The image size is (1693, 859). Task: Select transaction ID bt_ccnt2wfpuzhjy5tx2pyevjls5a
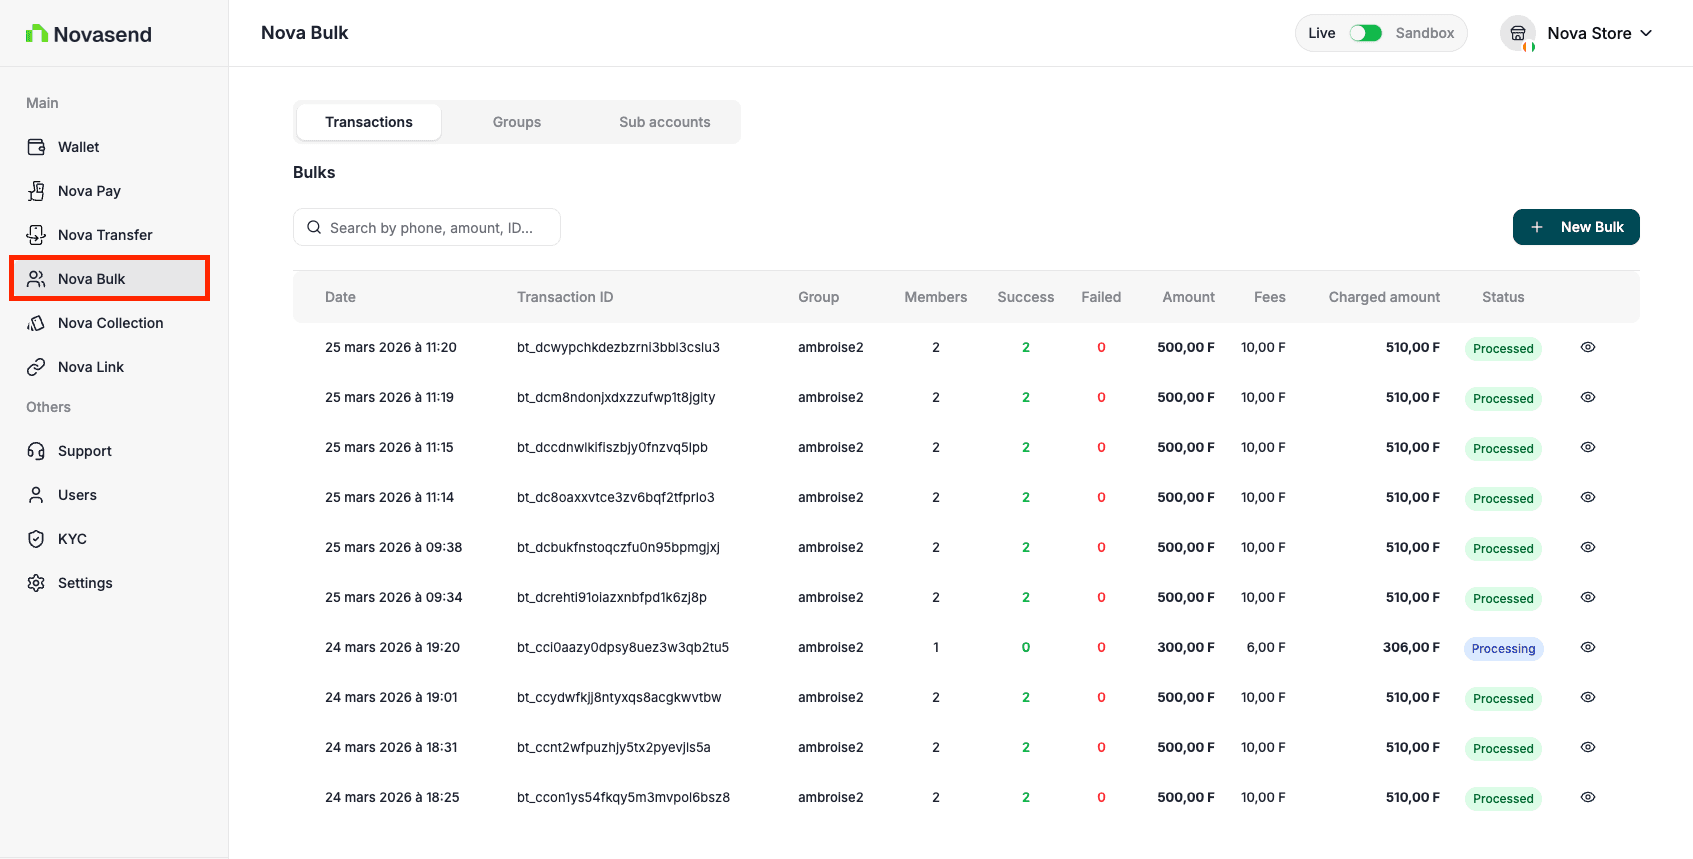tap(614, 747)
